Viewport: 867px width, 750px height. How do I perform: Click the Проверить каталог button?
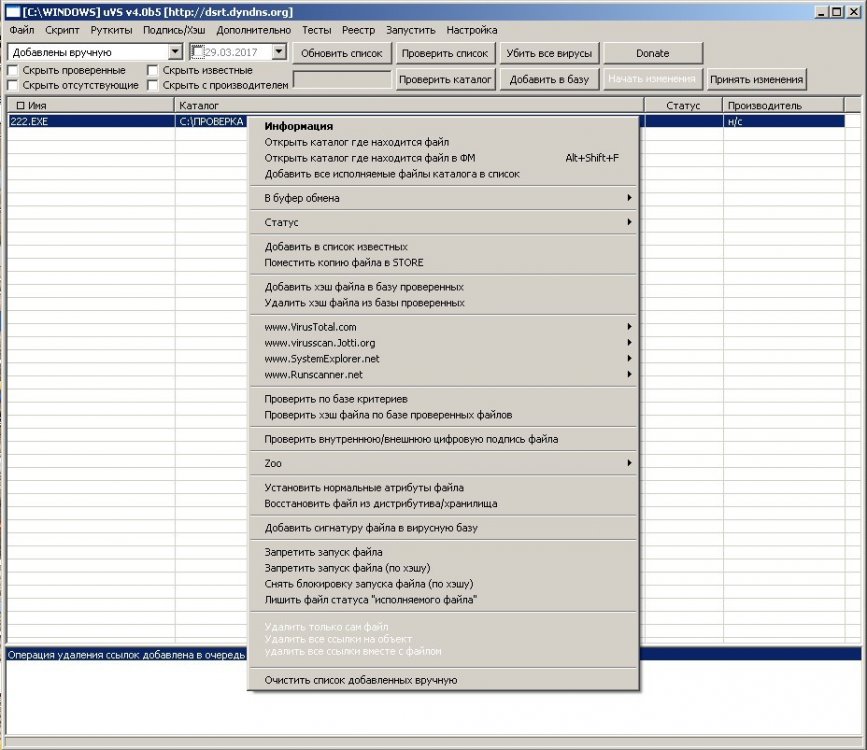[445, 80]
